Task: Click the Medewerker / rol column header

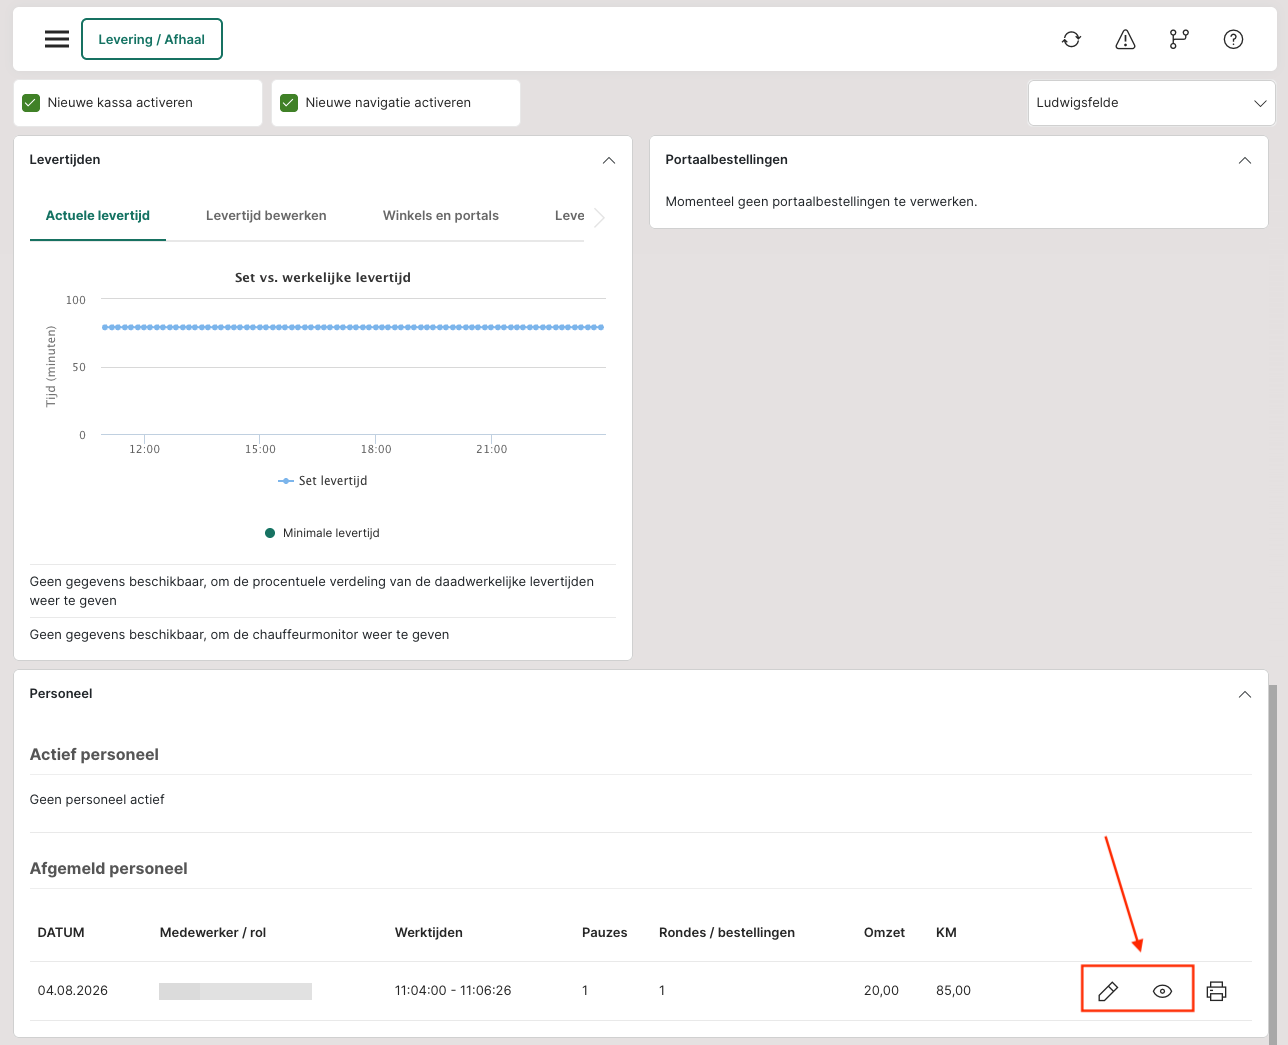Action: coord(213,933)
